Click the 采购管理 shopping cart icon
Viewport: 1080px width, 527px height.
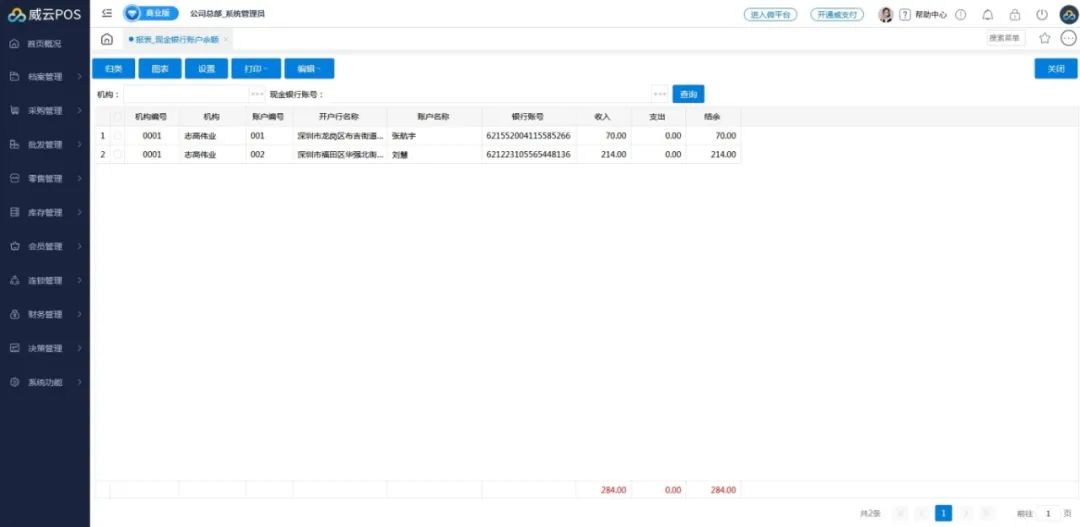tap(14, 111)
